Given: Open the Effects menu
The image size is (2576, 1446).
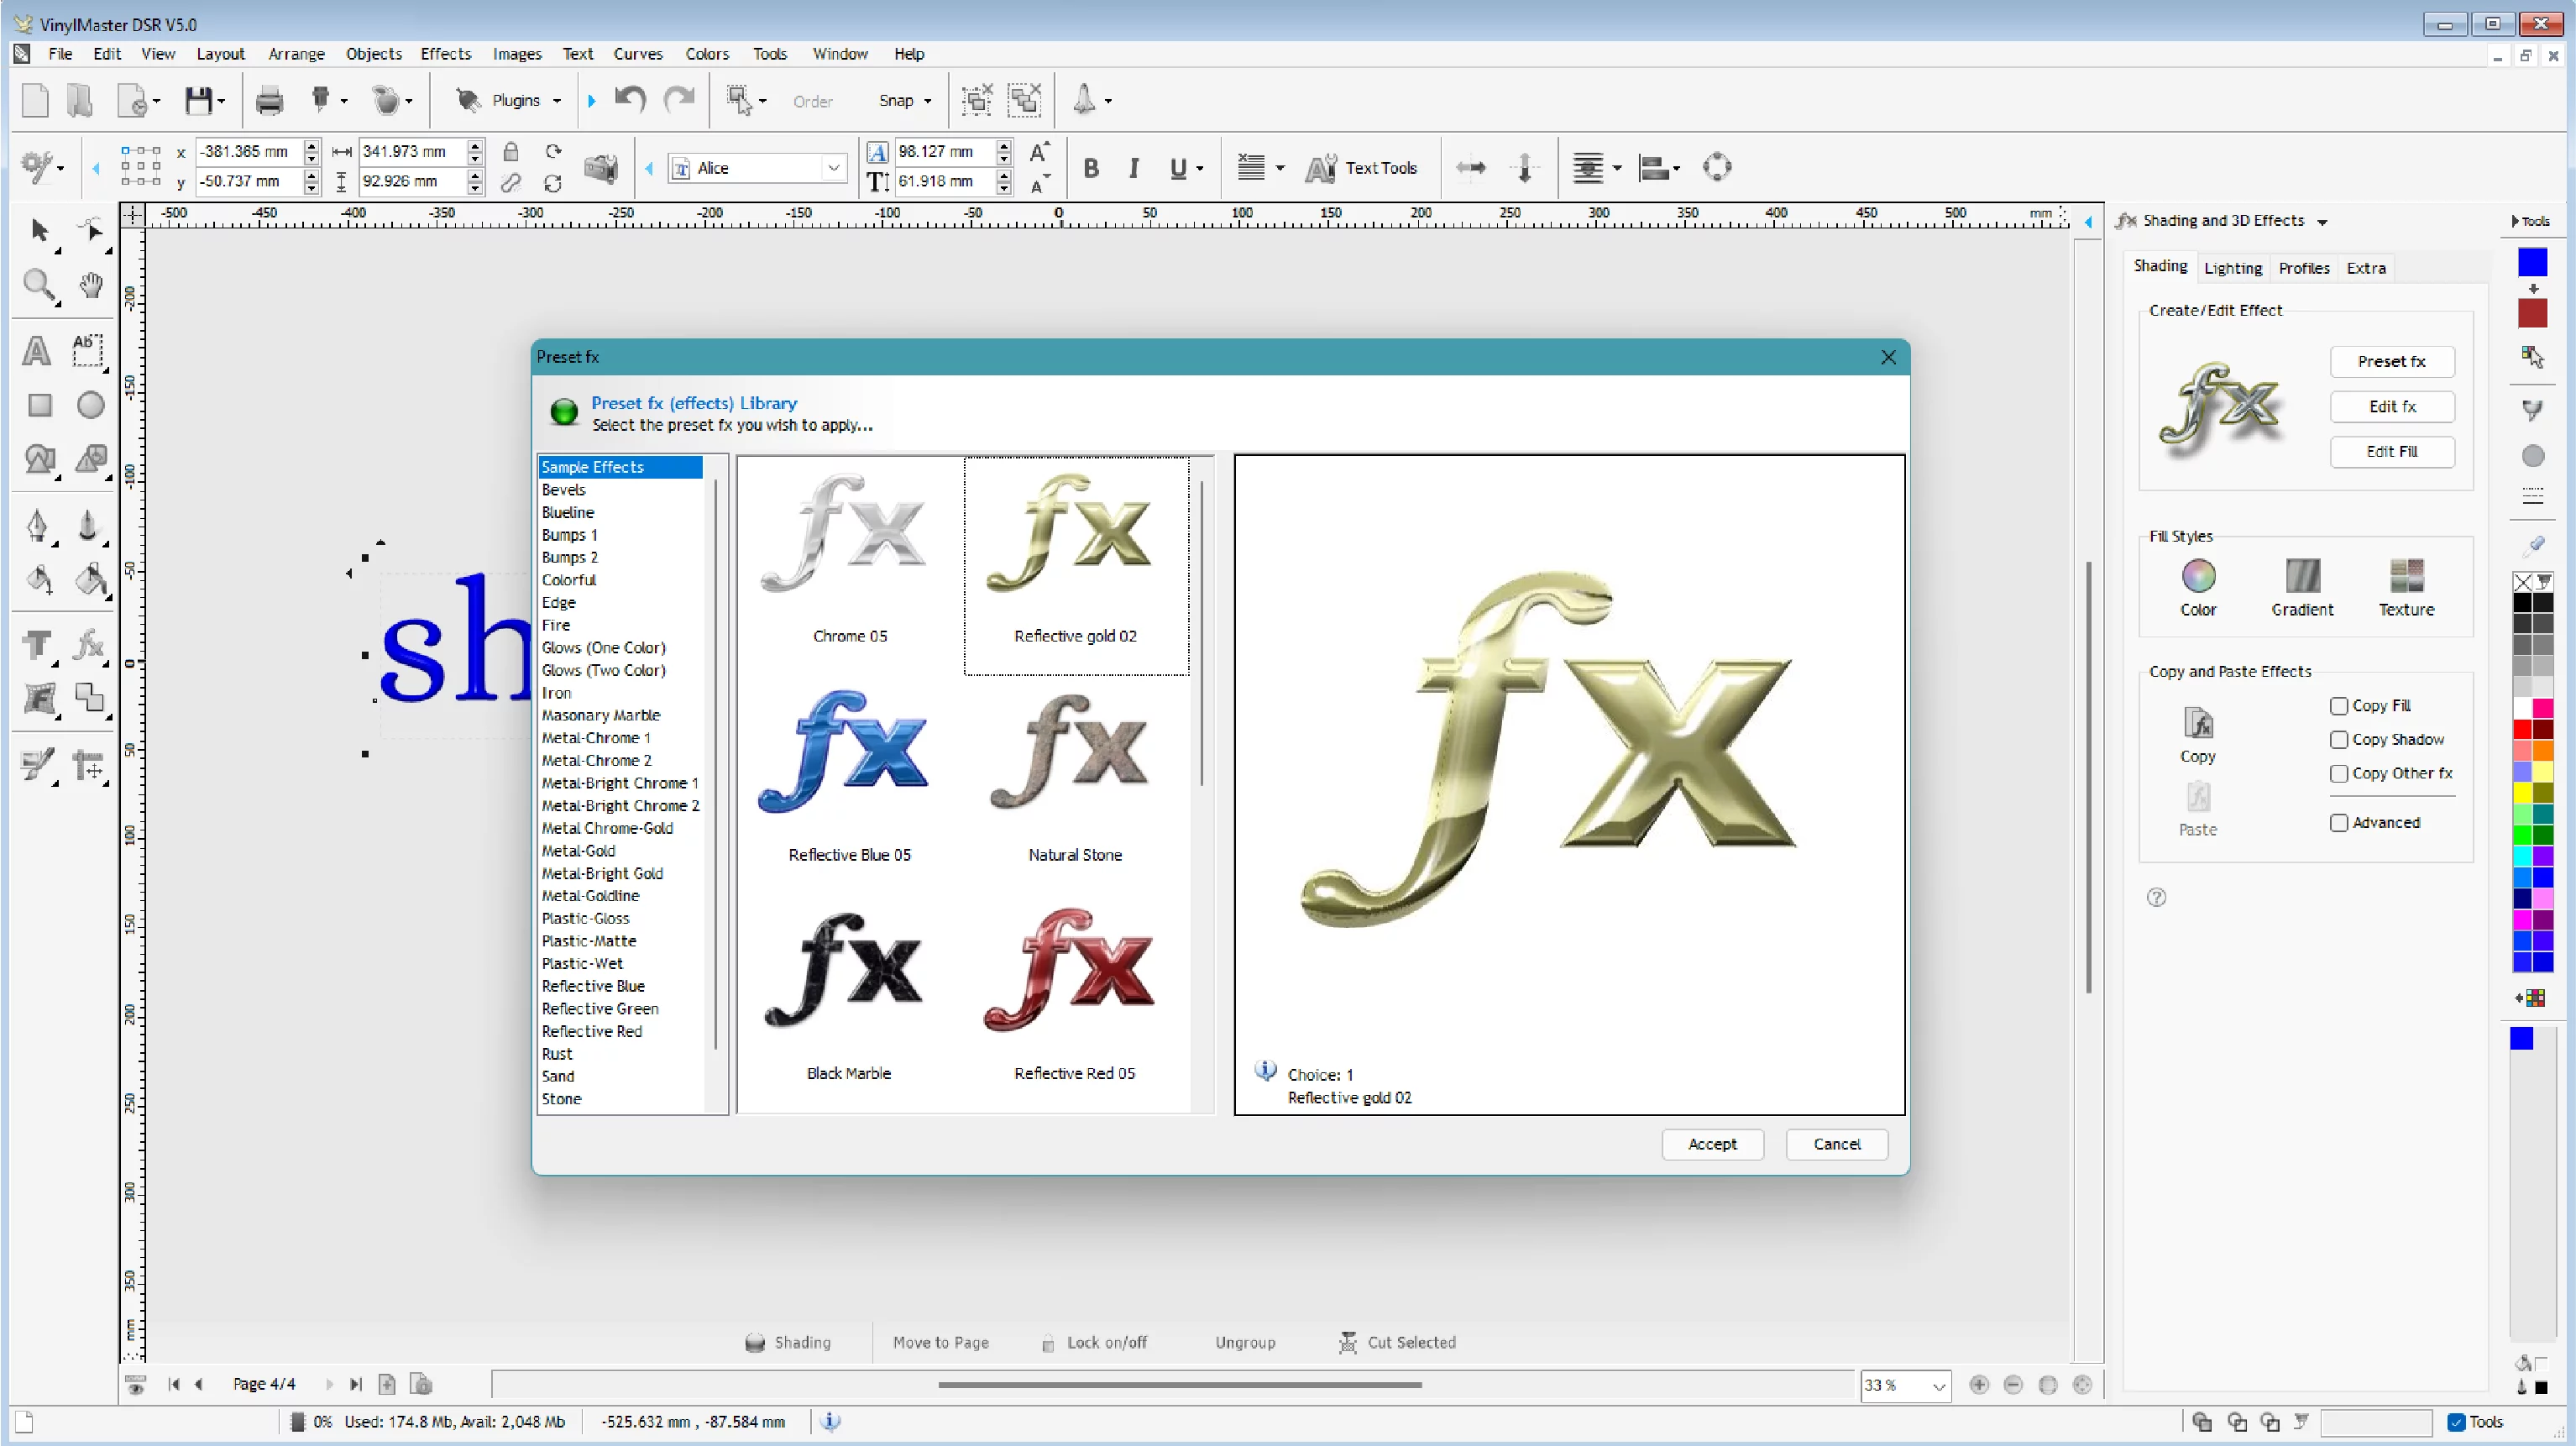Looking at the screenshot, I should (x=445, y=54).
